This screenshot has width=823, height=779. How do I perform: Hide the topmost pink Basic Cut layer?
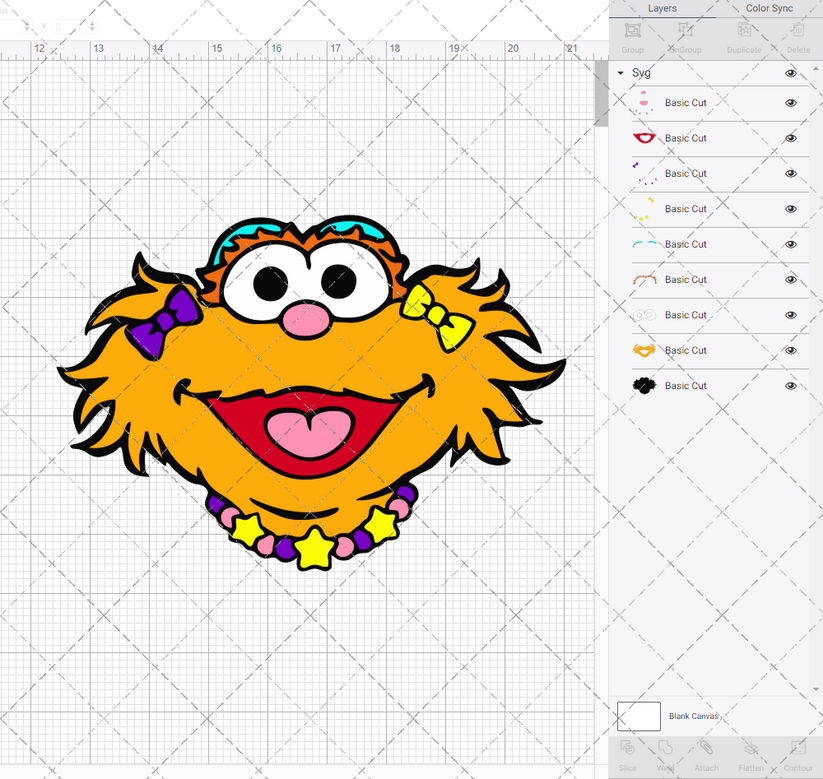point(790,103)
